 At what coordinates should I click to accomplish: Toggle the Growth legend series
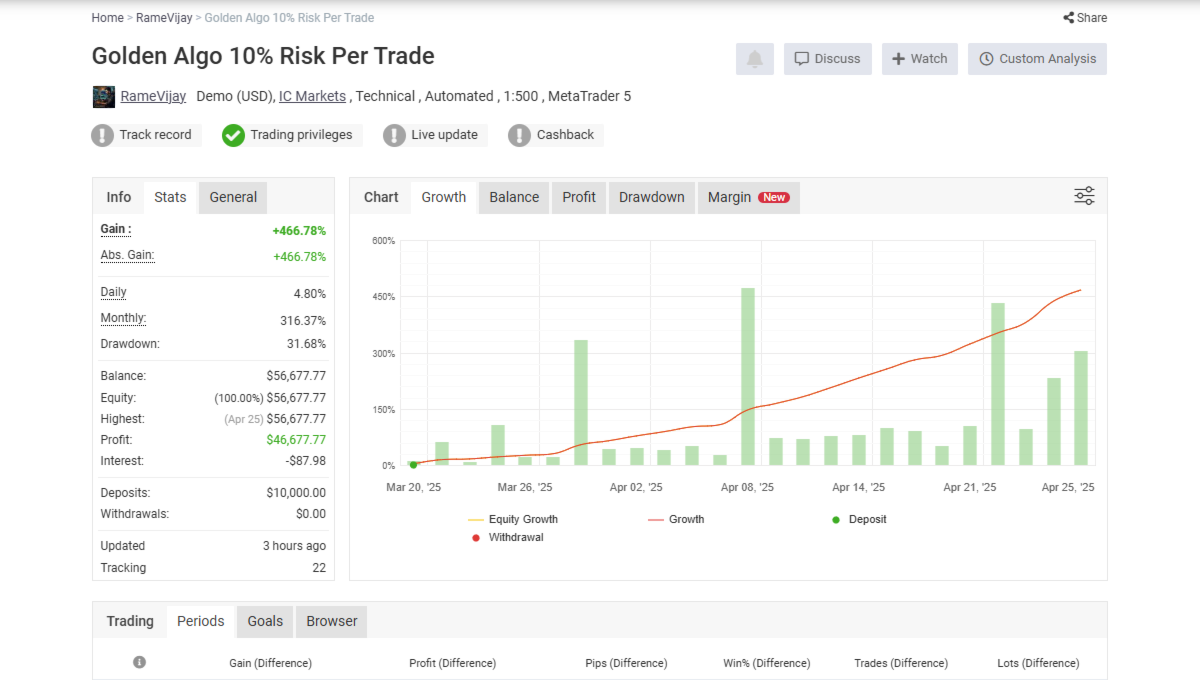(x=676, y=519)
